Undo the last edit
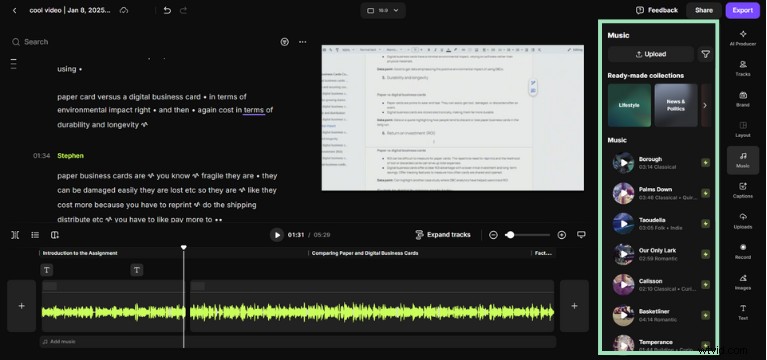The image size is (767, 360). (x=167, y=10)
